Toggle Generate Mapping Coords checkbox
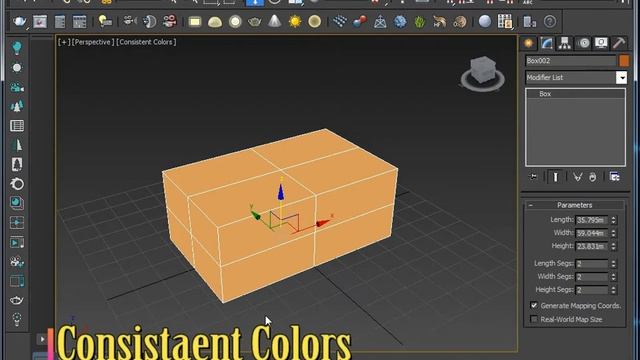The height and width of the screenshot is (360, 640). coord(534,305)
